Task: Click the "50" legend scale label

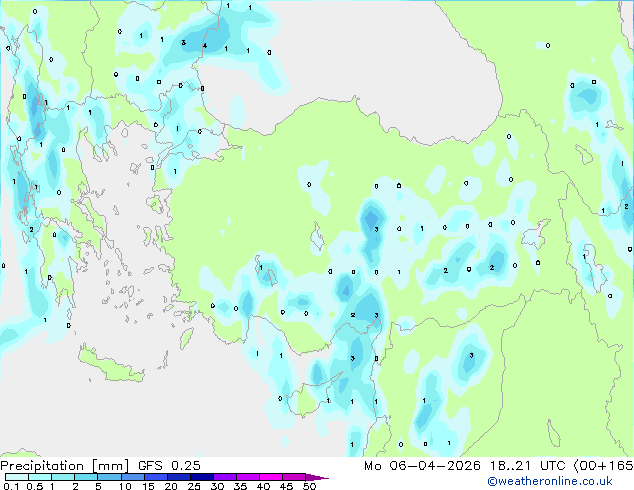Action: 309,486
